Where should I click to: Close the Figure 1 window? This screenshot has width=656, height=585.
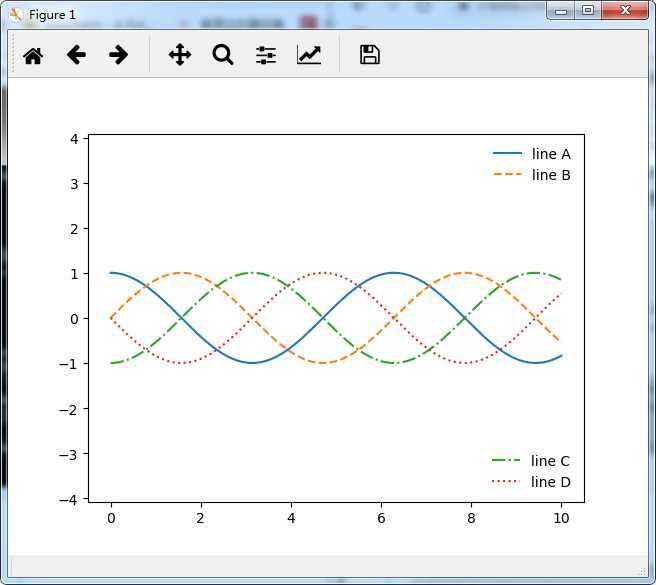pos(625,11)
